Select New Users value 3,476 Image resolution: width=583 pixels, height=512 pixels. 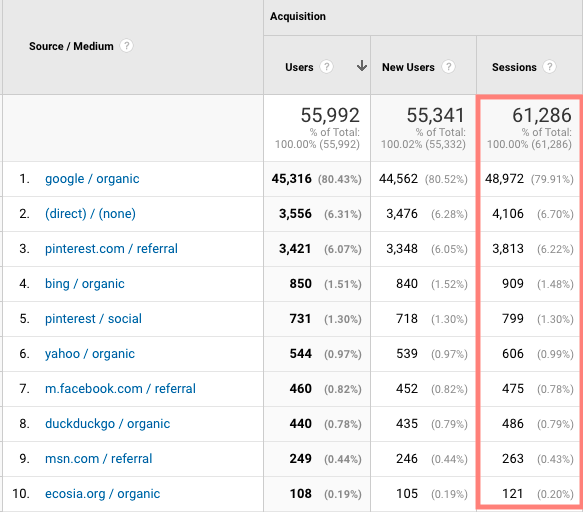pyautogui.click(x=402, y=214)
